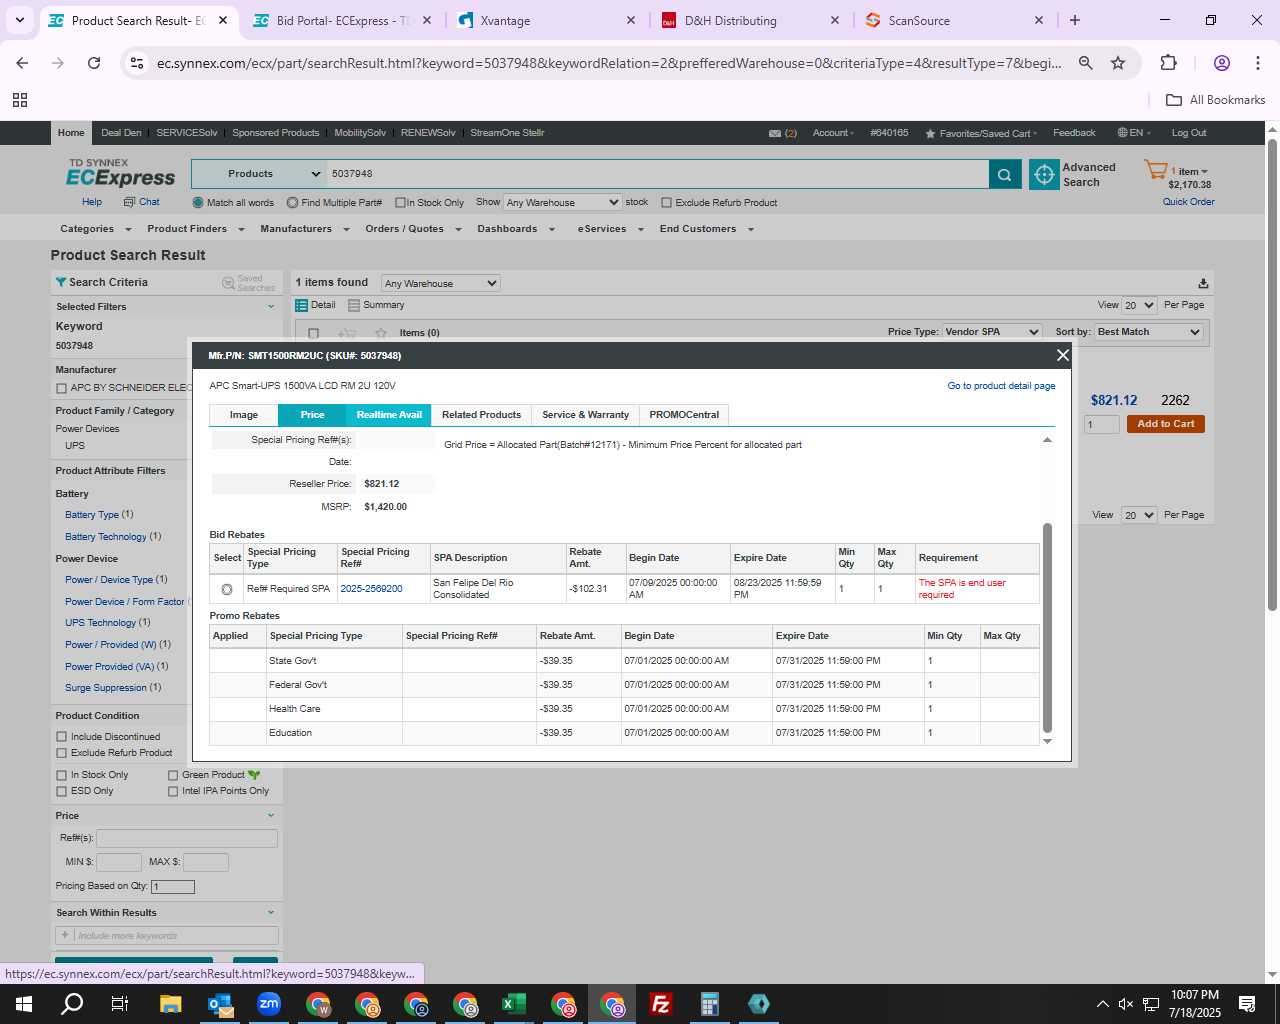Toggle Exclude Refurb Product checkbox in search bar

tap(667, 203)
